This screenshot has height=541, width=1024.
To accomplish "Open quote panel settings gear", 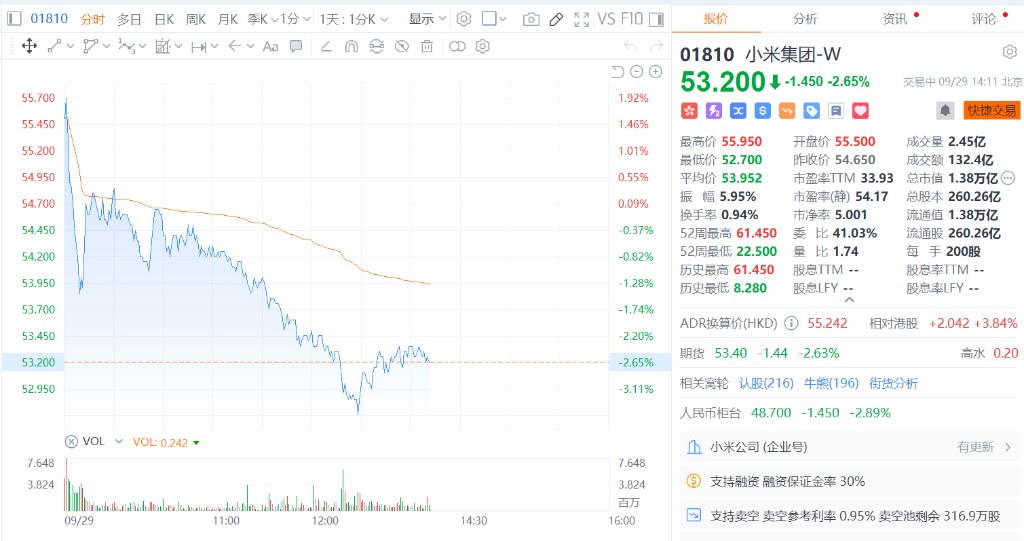I will [1010, 52].
